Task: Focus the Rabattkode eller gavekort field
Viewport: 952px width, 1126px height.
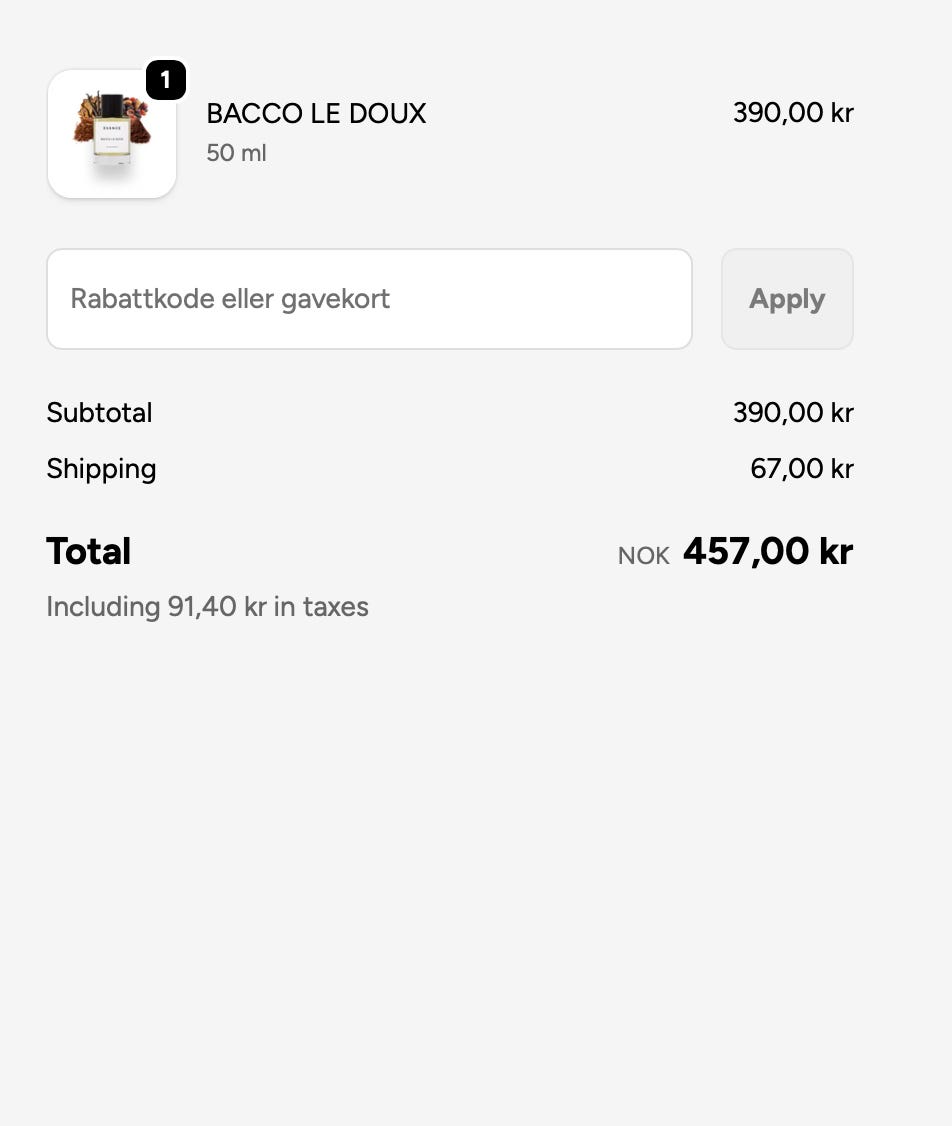Action: (369, 299)
